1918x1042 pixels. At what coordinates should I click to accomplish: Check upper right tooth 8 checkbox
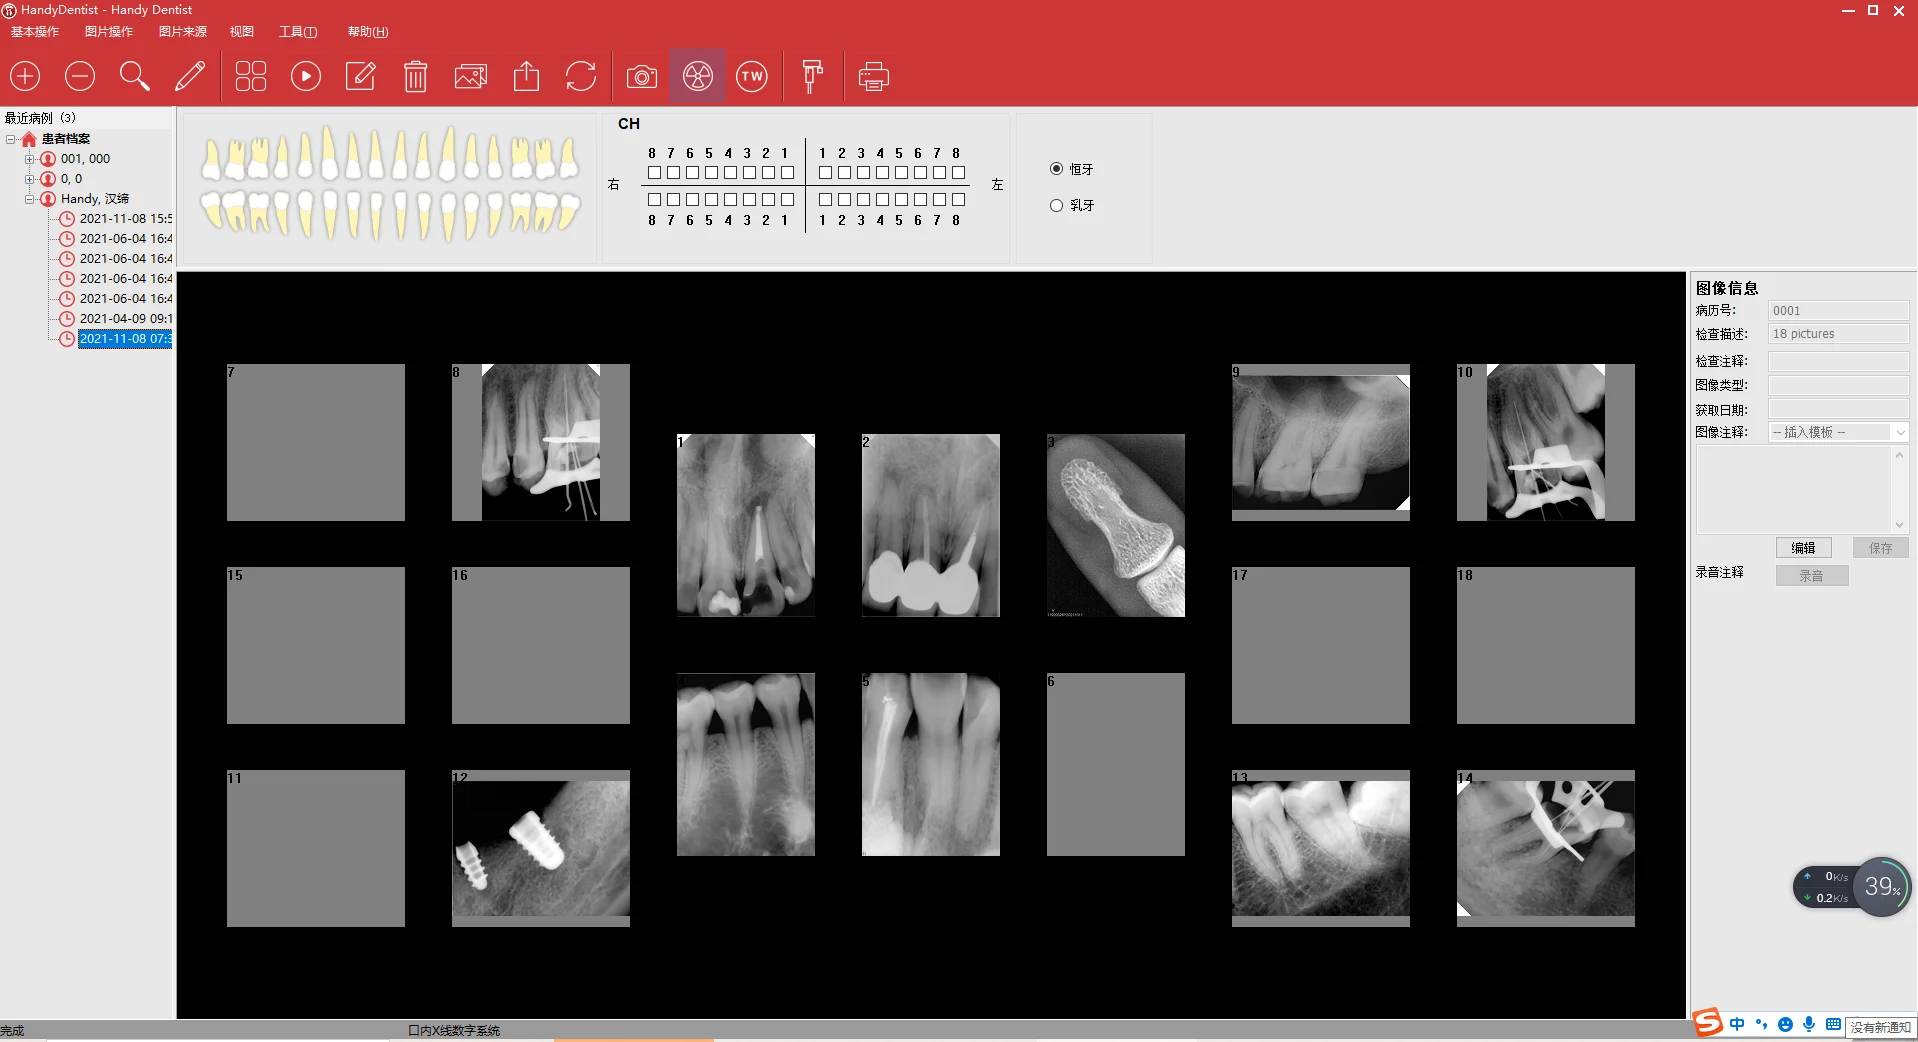coord(654,172)
